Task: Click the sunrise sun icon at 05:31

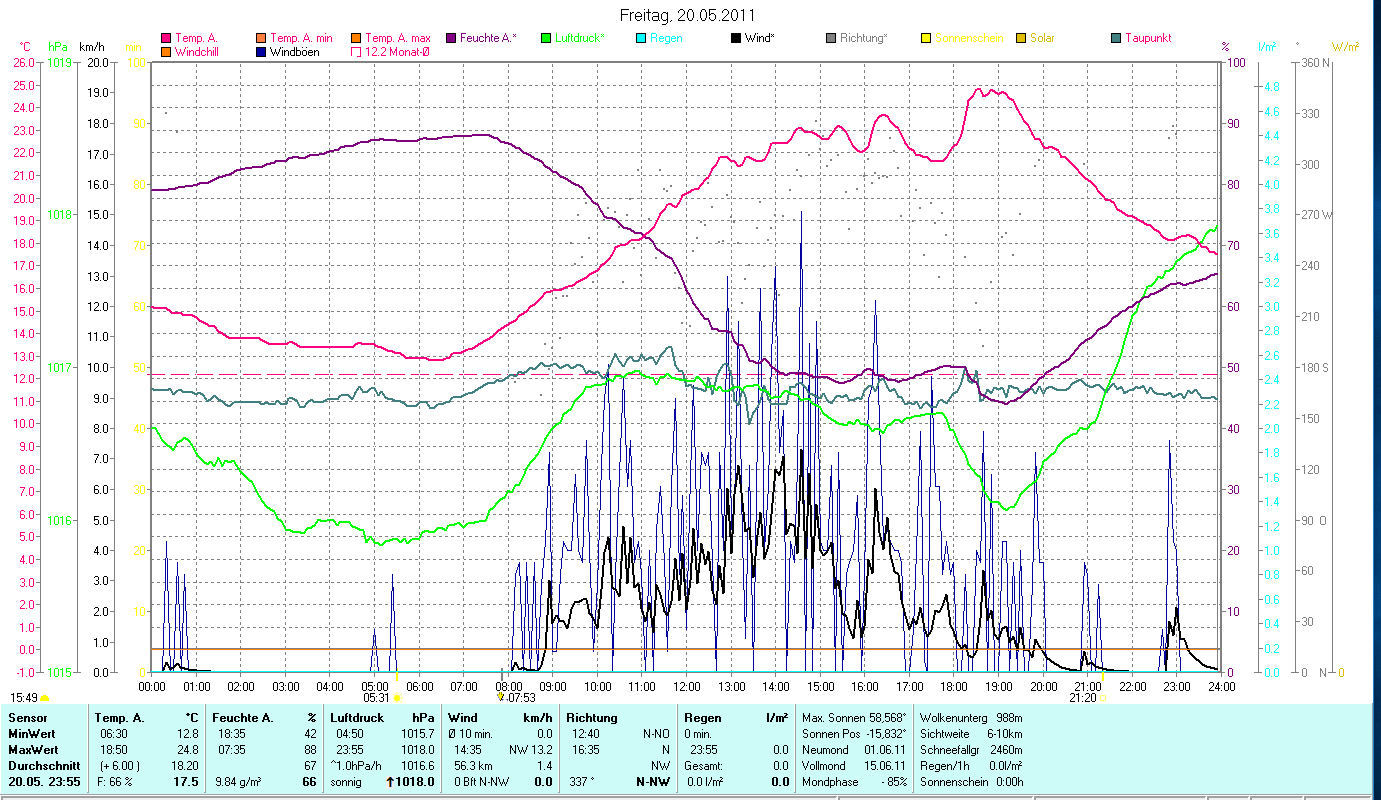Action: pos(397,698)
